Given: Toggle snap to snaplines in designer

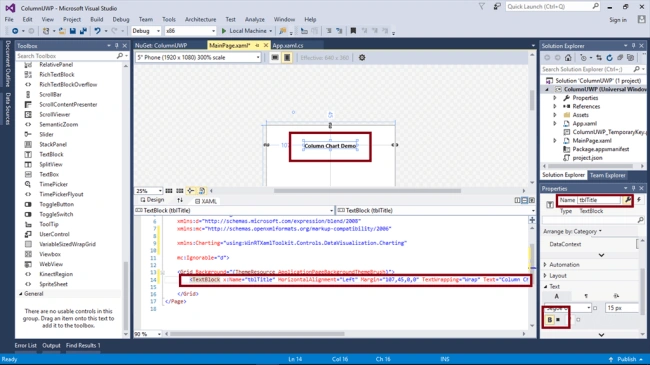Looking at the screenshot, I should click(191, 191).
